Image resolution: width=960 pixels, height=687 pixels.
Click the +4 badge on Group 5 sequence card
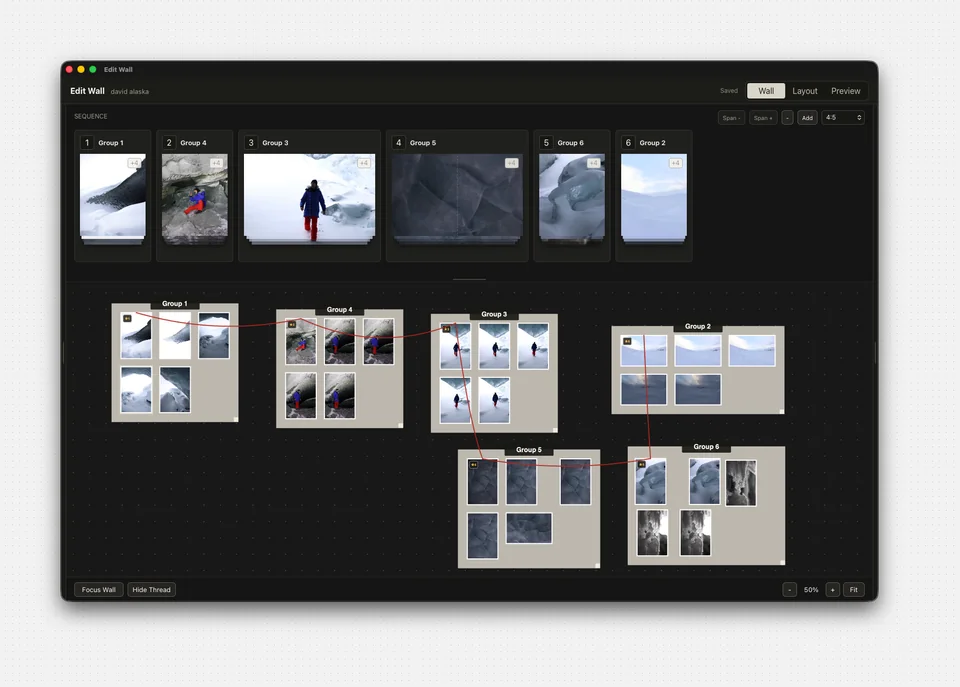click(512, 163)
